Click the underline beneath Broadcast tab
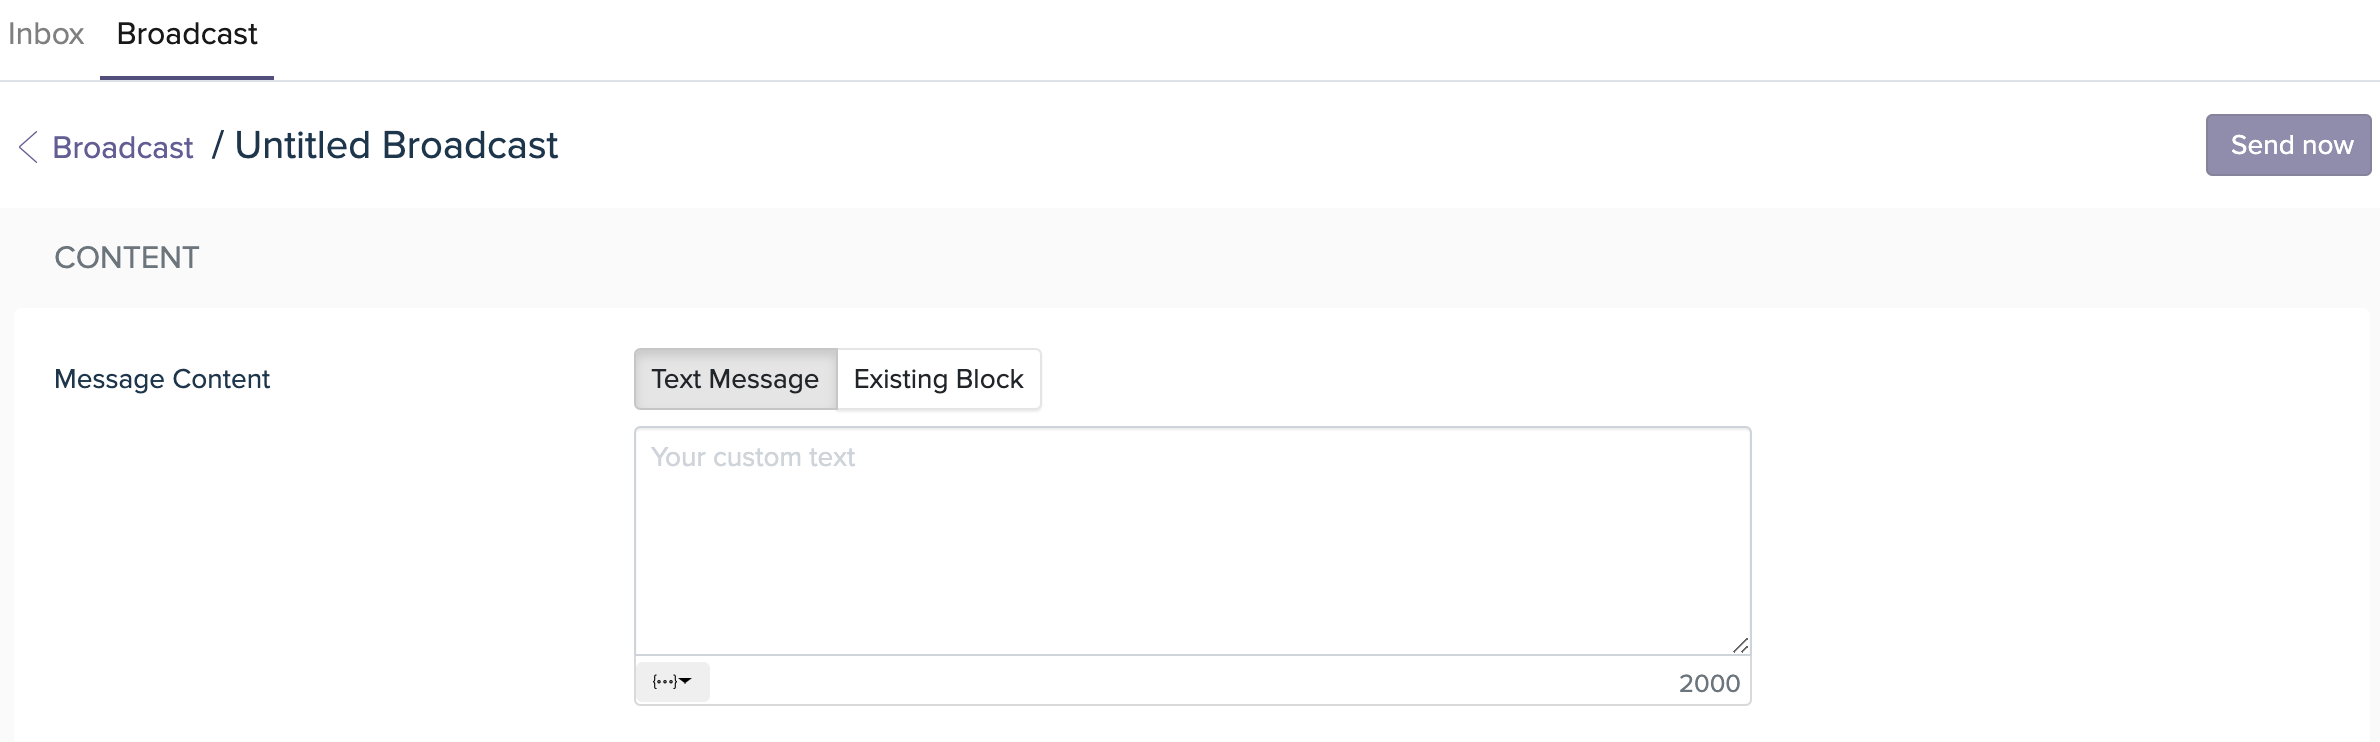Screen dimensions: 2380x742 (187, 78)
